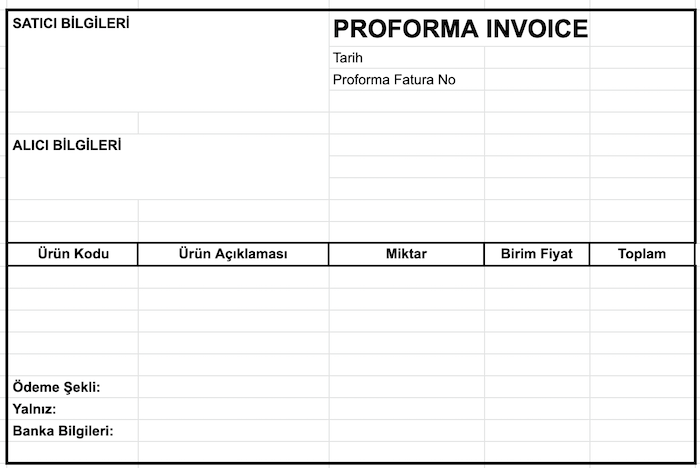This screenshot has width=700, height=468.
Task: Select the Proforma Fatura No label
Action: [394, 80]
